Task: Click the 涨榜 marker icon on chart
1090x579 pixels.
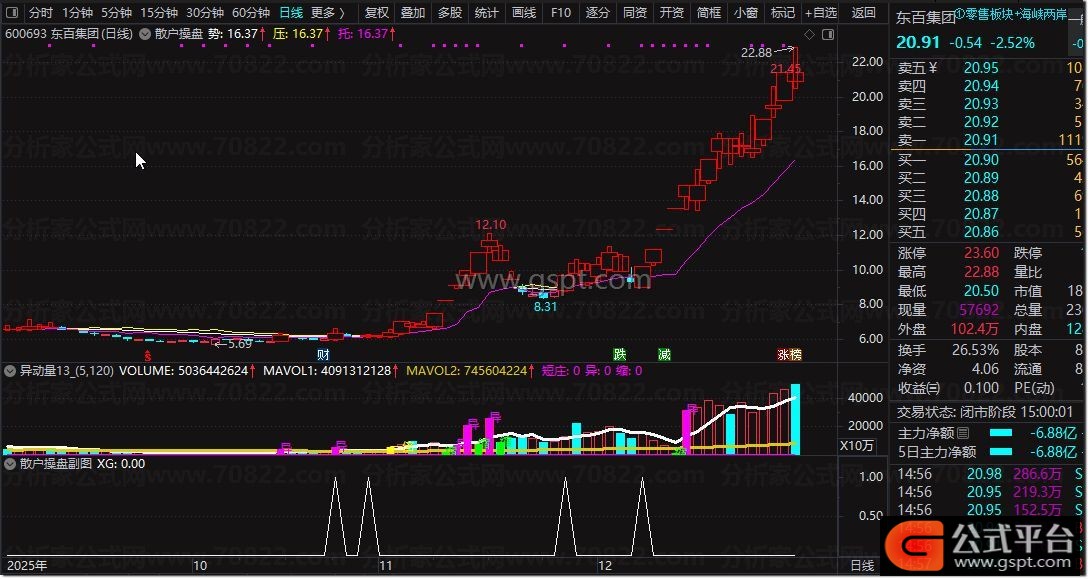Action: click(x=790, y=355)
